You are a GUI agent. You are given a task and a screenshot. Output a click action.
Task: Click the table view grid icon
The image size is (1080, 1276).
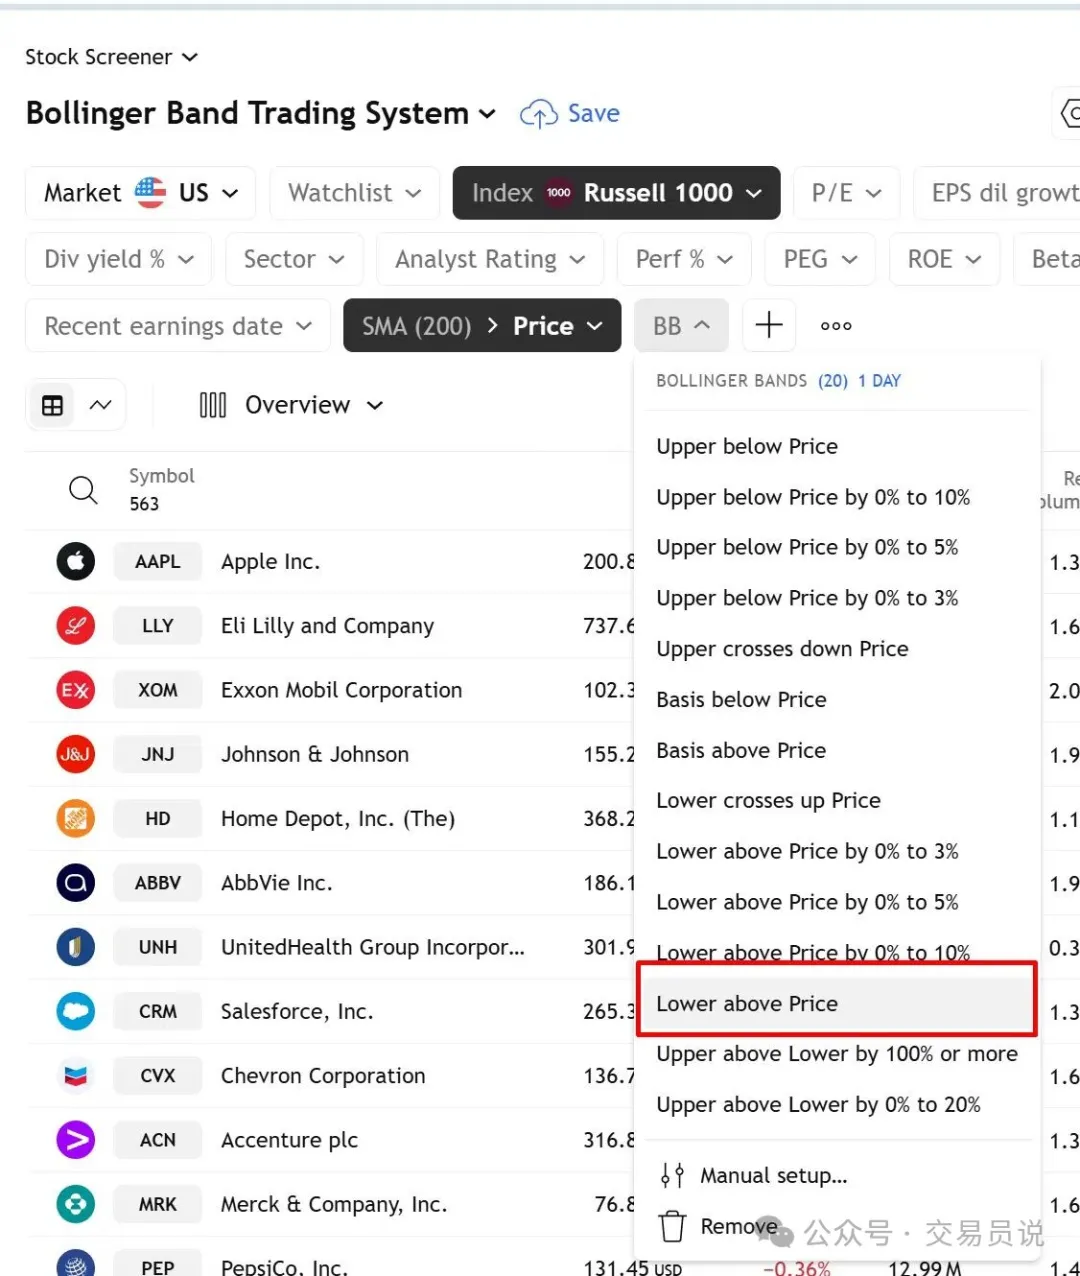(52, 405)
